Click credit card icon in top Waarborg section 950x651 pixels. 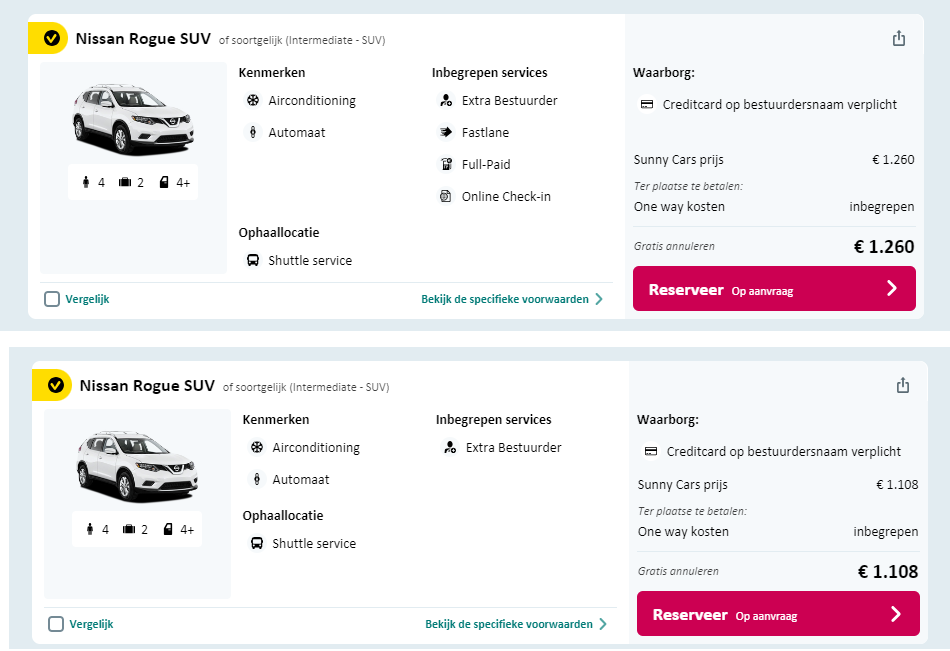coord(646,104)
